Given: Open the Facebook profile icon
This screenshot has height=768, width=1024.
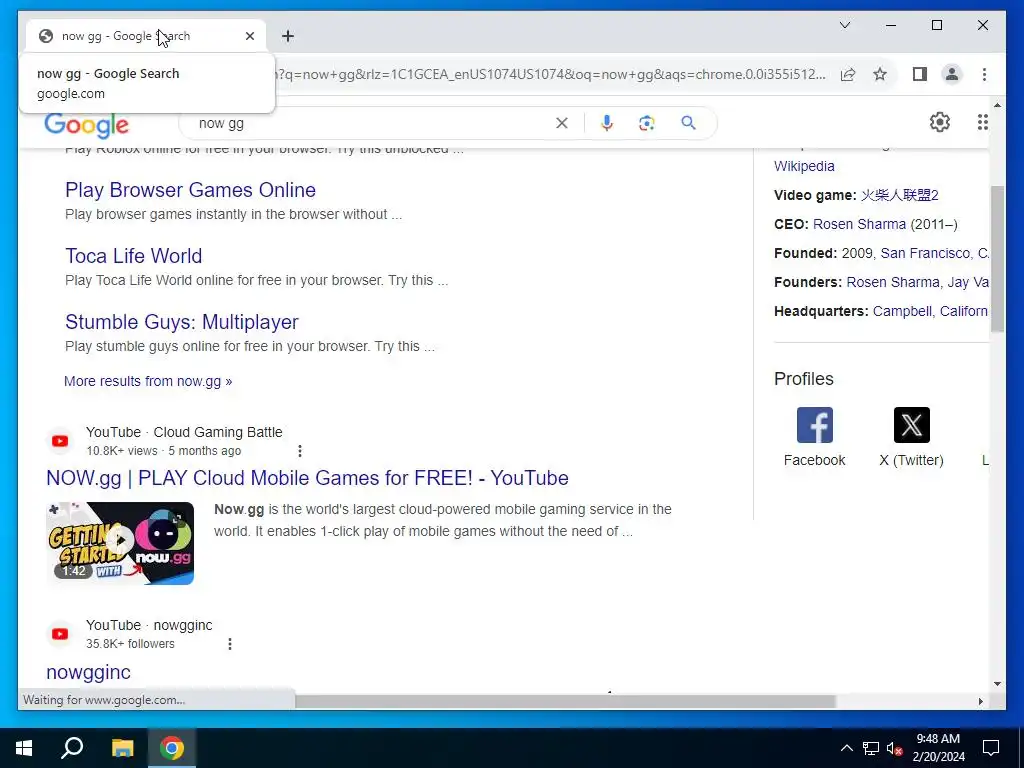Looking at the screenshot, I should (x=814, y=425).
